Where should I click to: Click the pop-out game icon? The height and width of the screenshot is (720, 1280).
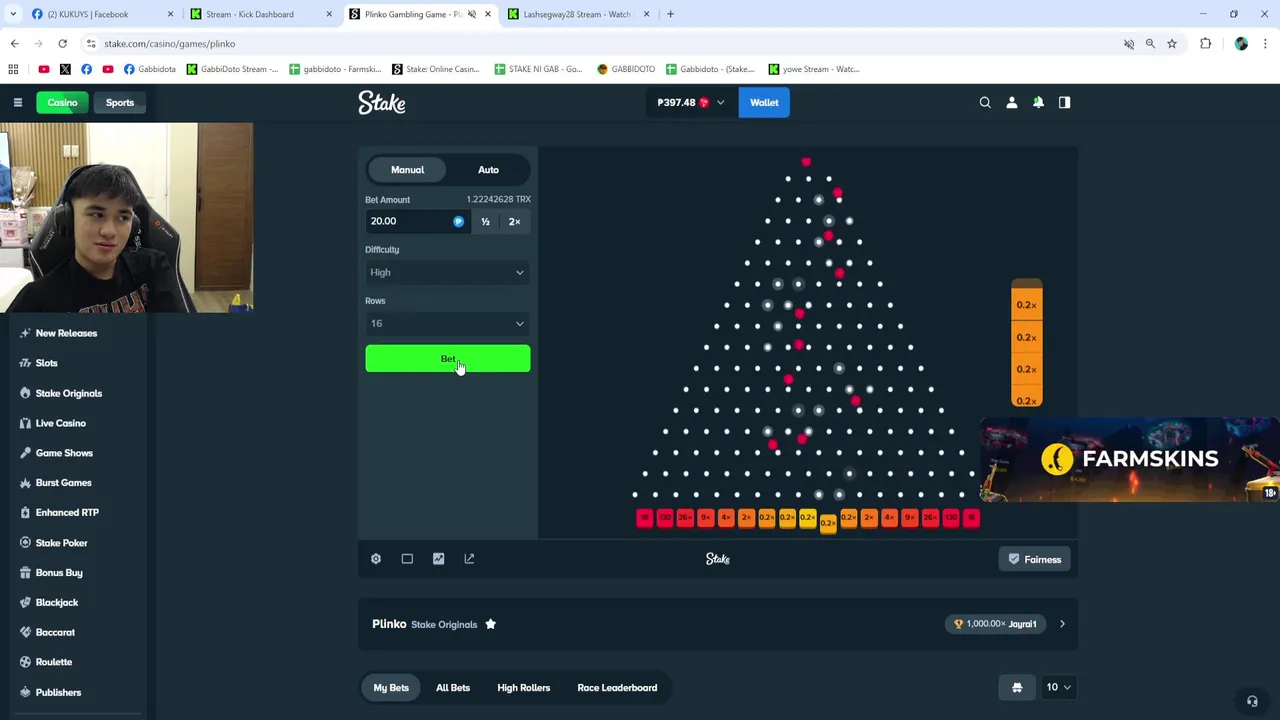pyautogui.click(x=469, y=559)
